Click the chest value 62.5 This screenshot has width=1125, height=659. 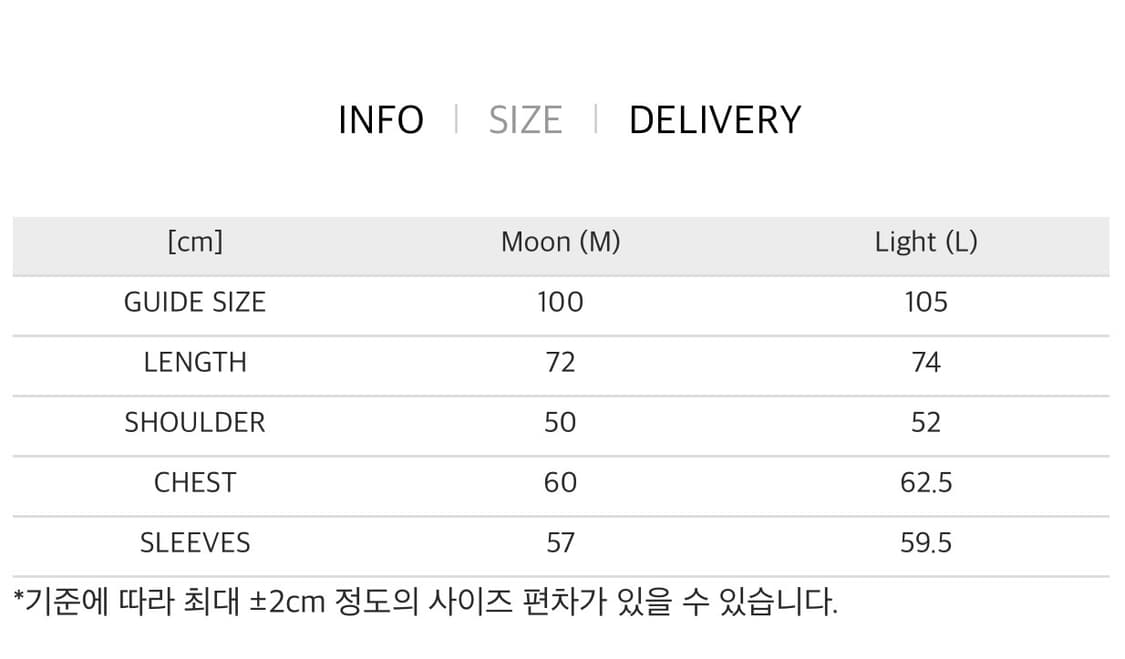pyautogui.click(x=926, y=482)
